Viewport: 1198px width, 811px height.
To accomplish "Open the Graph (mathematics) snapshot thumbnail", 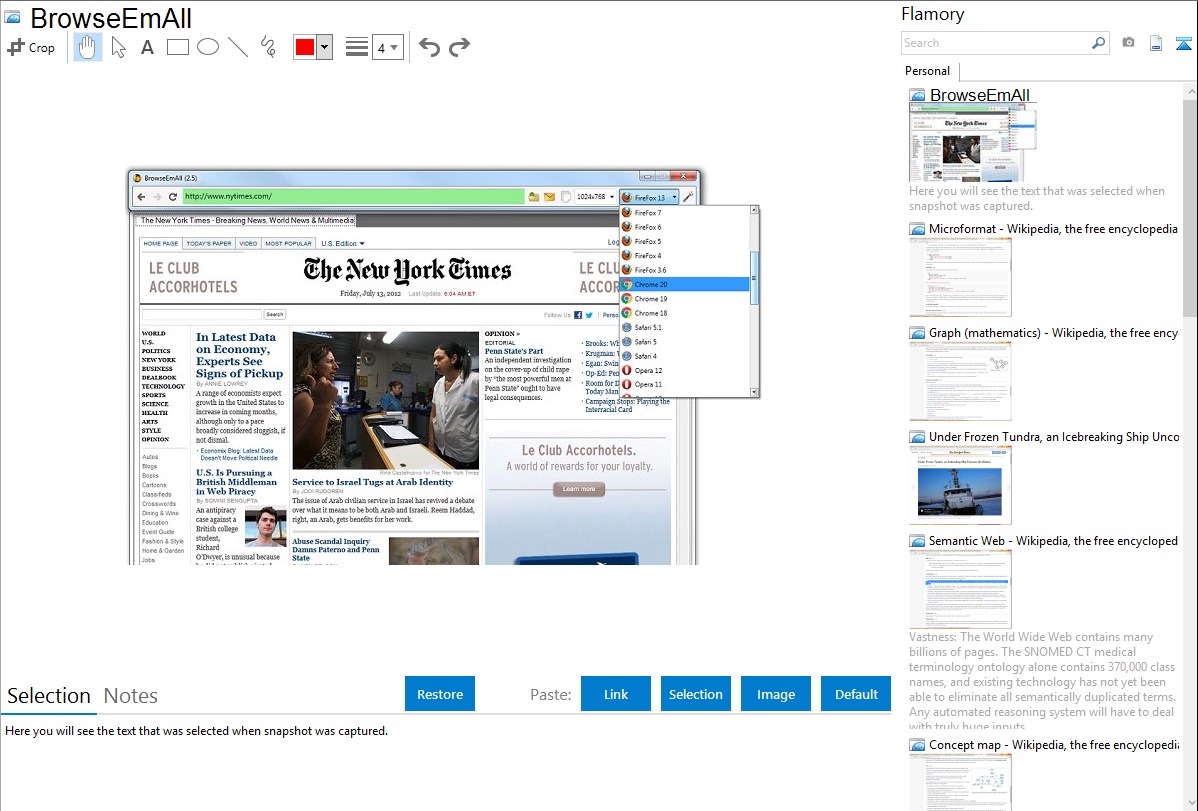I will tap(960, 381).
